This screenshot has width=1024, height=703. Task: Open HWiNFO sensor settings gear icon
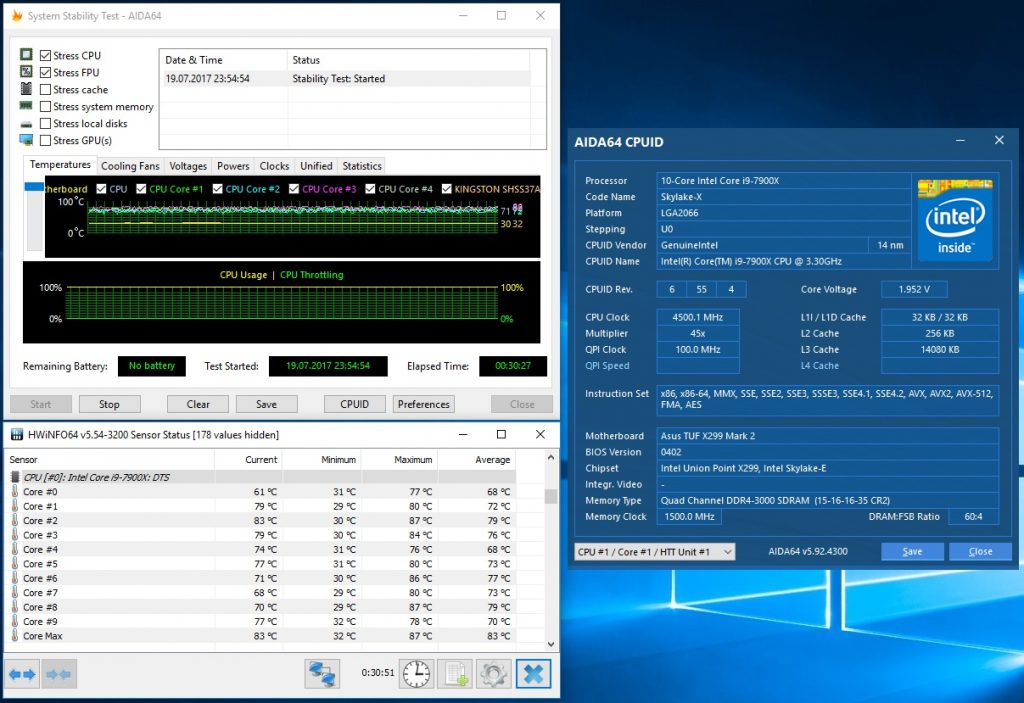[x=494, y=674]
